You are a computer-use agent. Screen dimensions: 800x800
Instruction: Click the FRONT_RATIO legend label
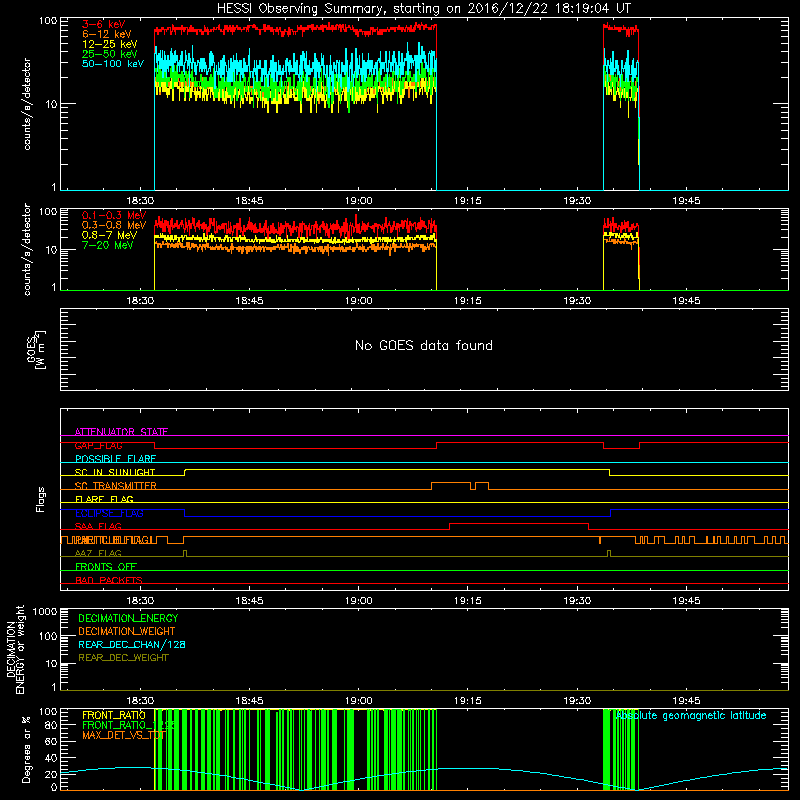coord(114,715)
